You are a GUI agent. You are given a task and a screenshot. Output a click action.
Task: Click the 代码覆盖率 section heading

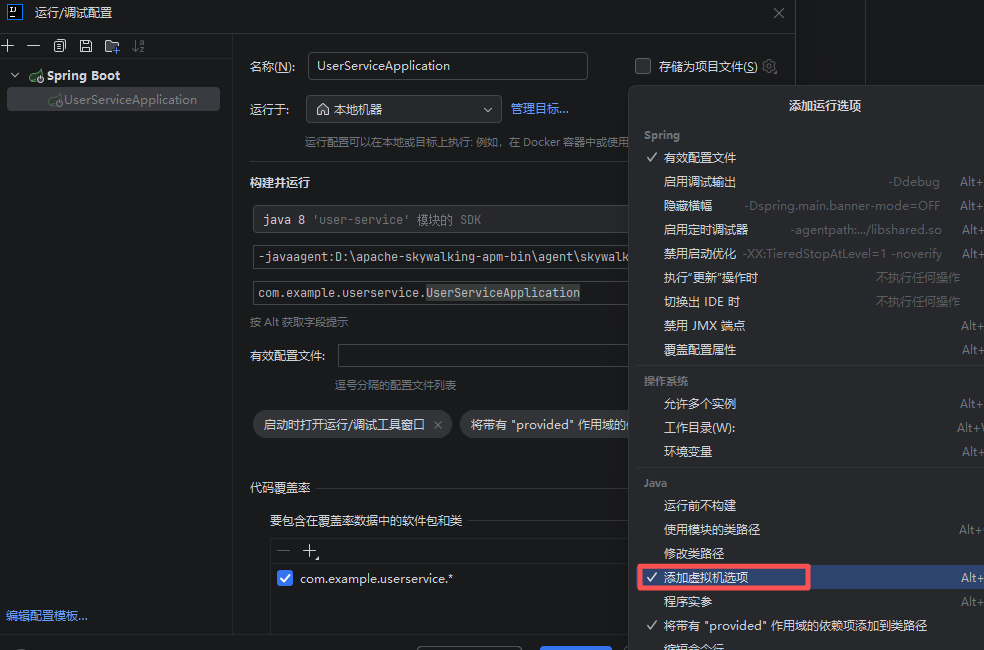pyautogui.click(x=280, y=488)
